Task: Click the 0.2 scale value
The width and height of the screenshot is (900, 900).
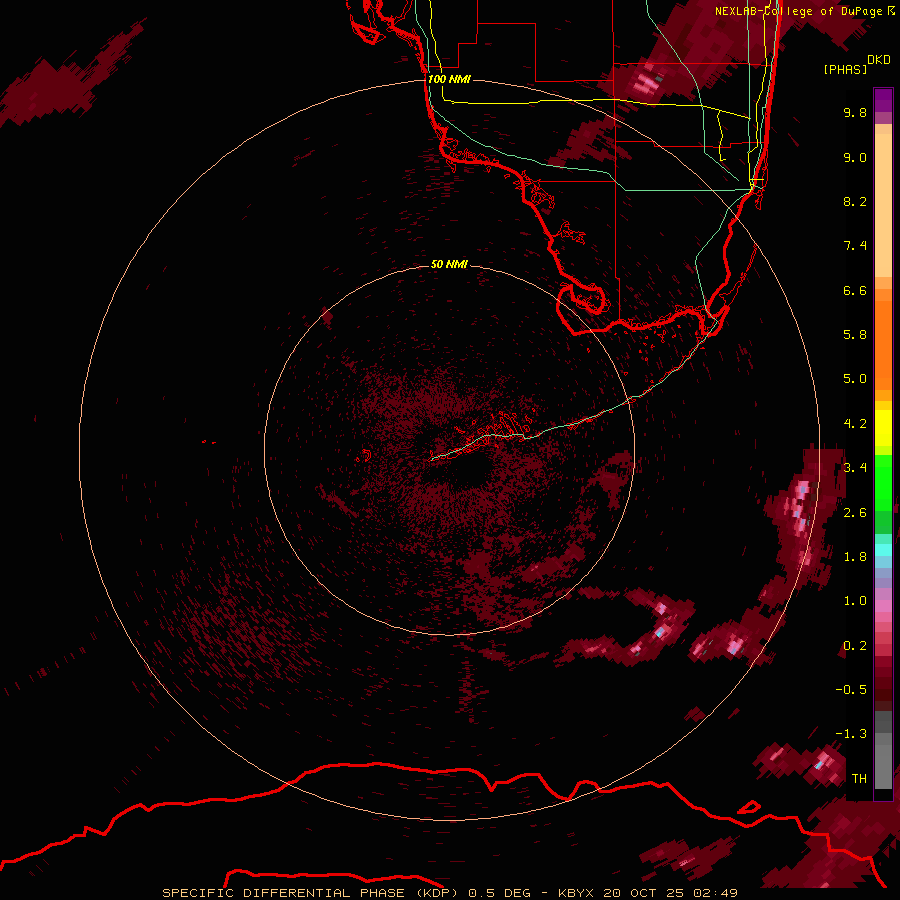Action: 855,646
